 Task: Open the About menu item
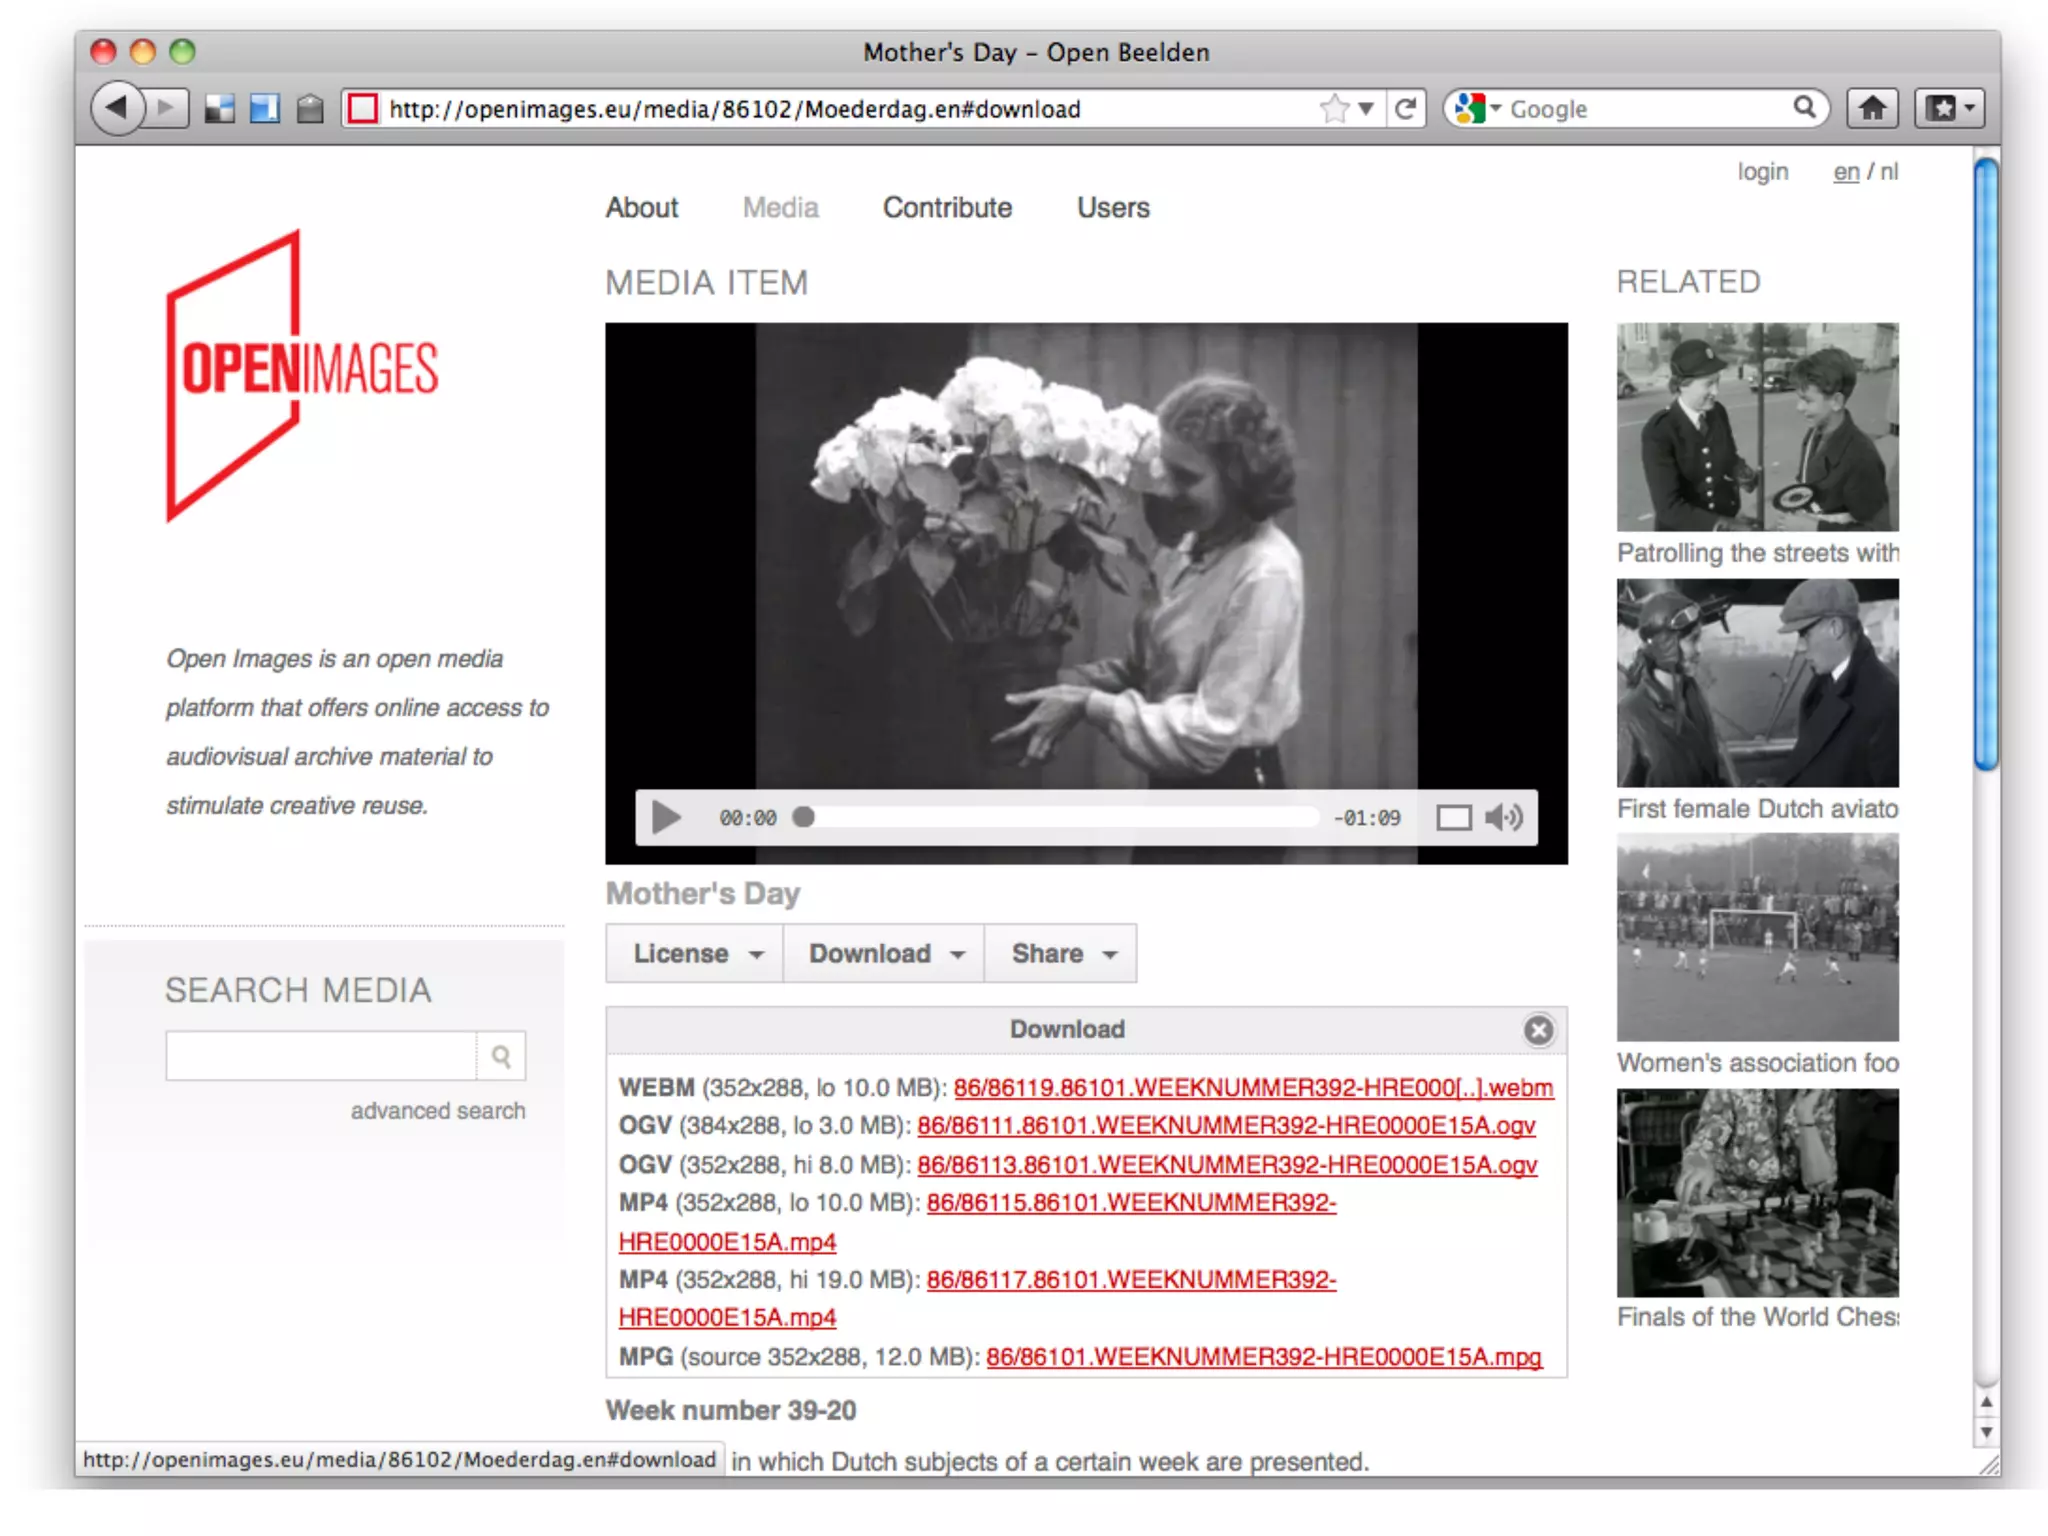click(x=642, y=208)
